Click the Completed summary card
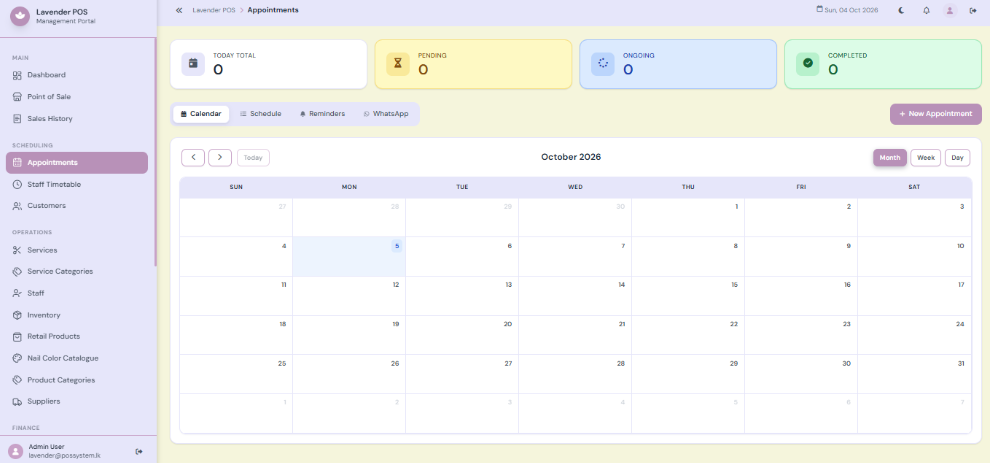The image size is (990, 463). 883,64
